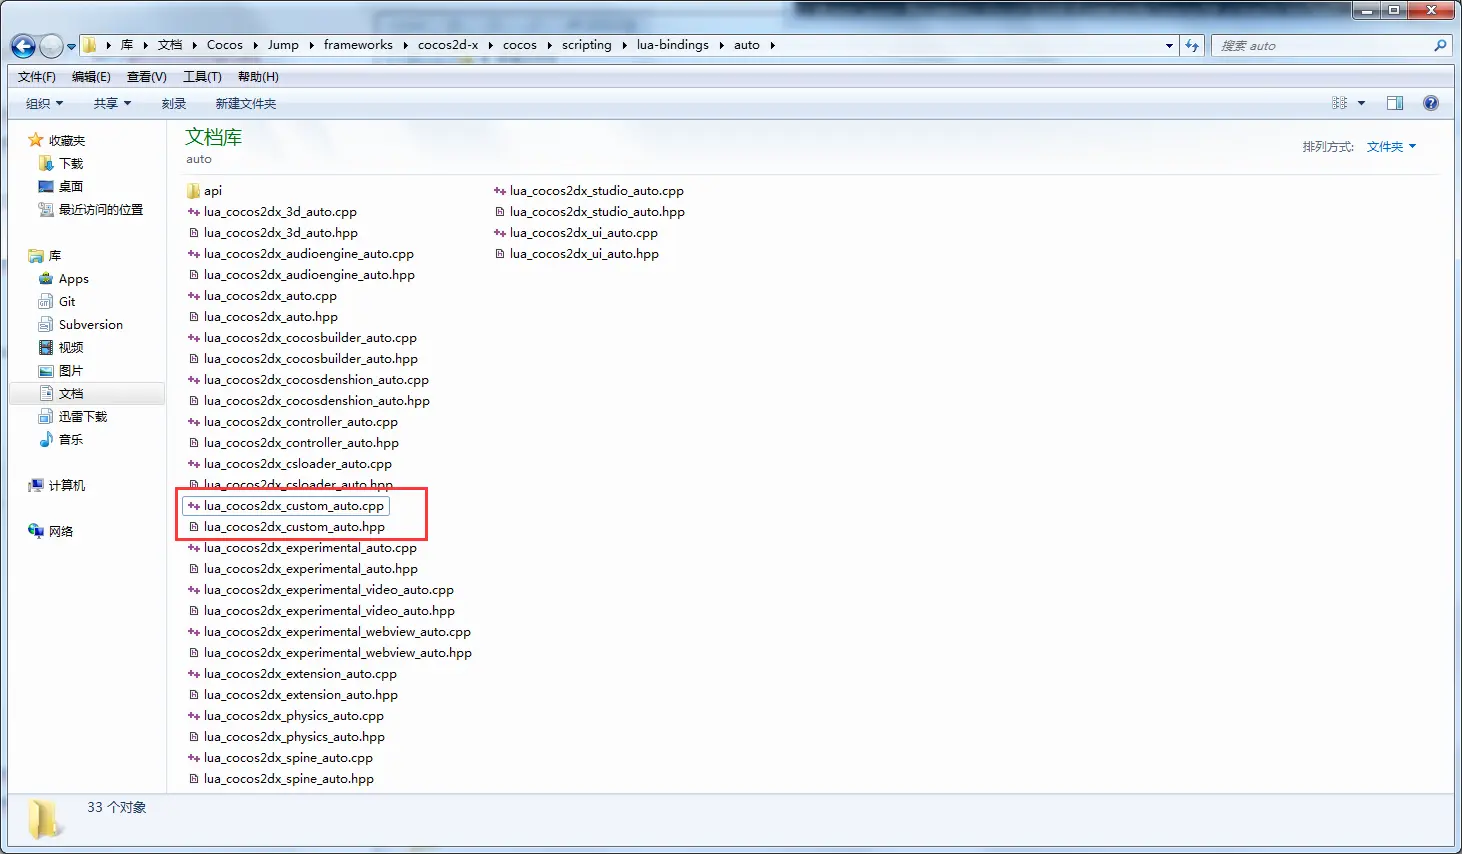Select 网络 in the navigation pane

[x=61, y=532]
